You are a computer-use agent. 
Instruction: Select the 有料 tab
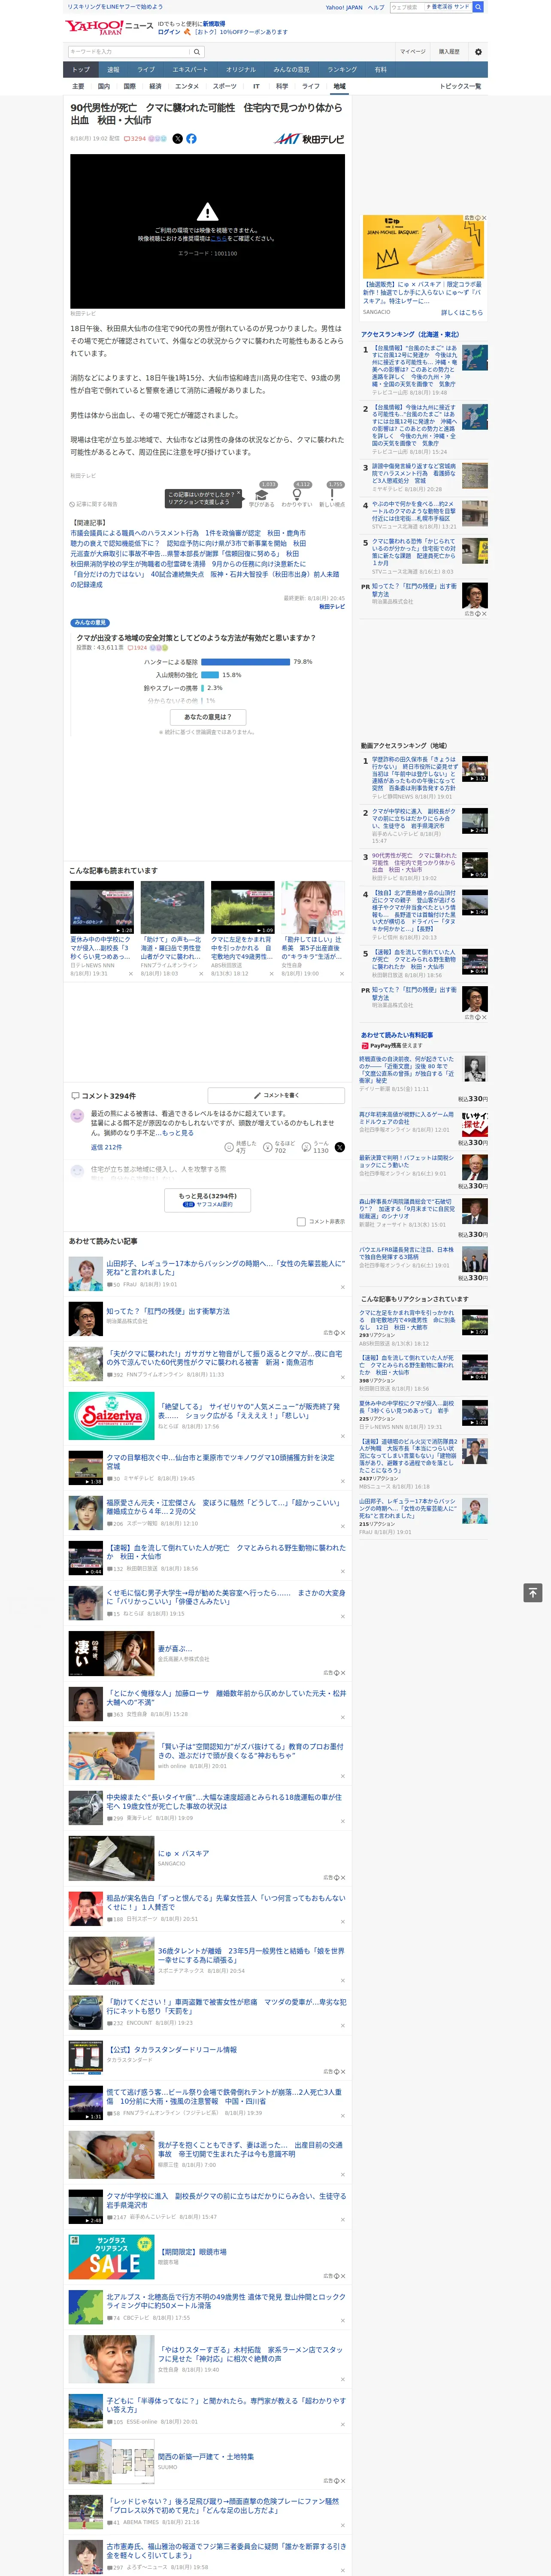380,70
